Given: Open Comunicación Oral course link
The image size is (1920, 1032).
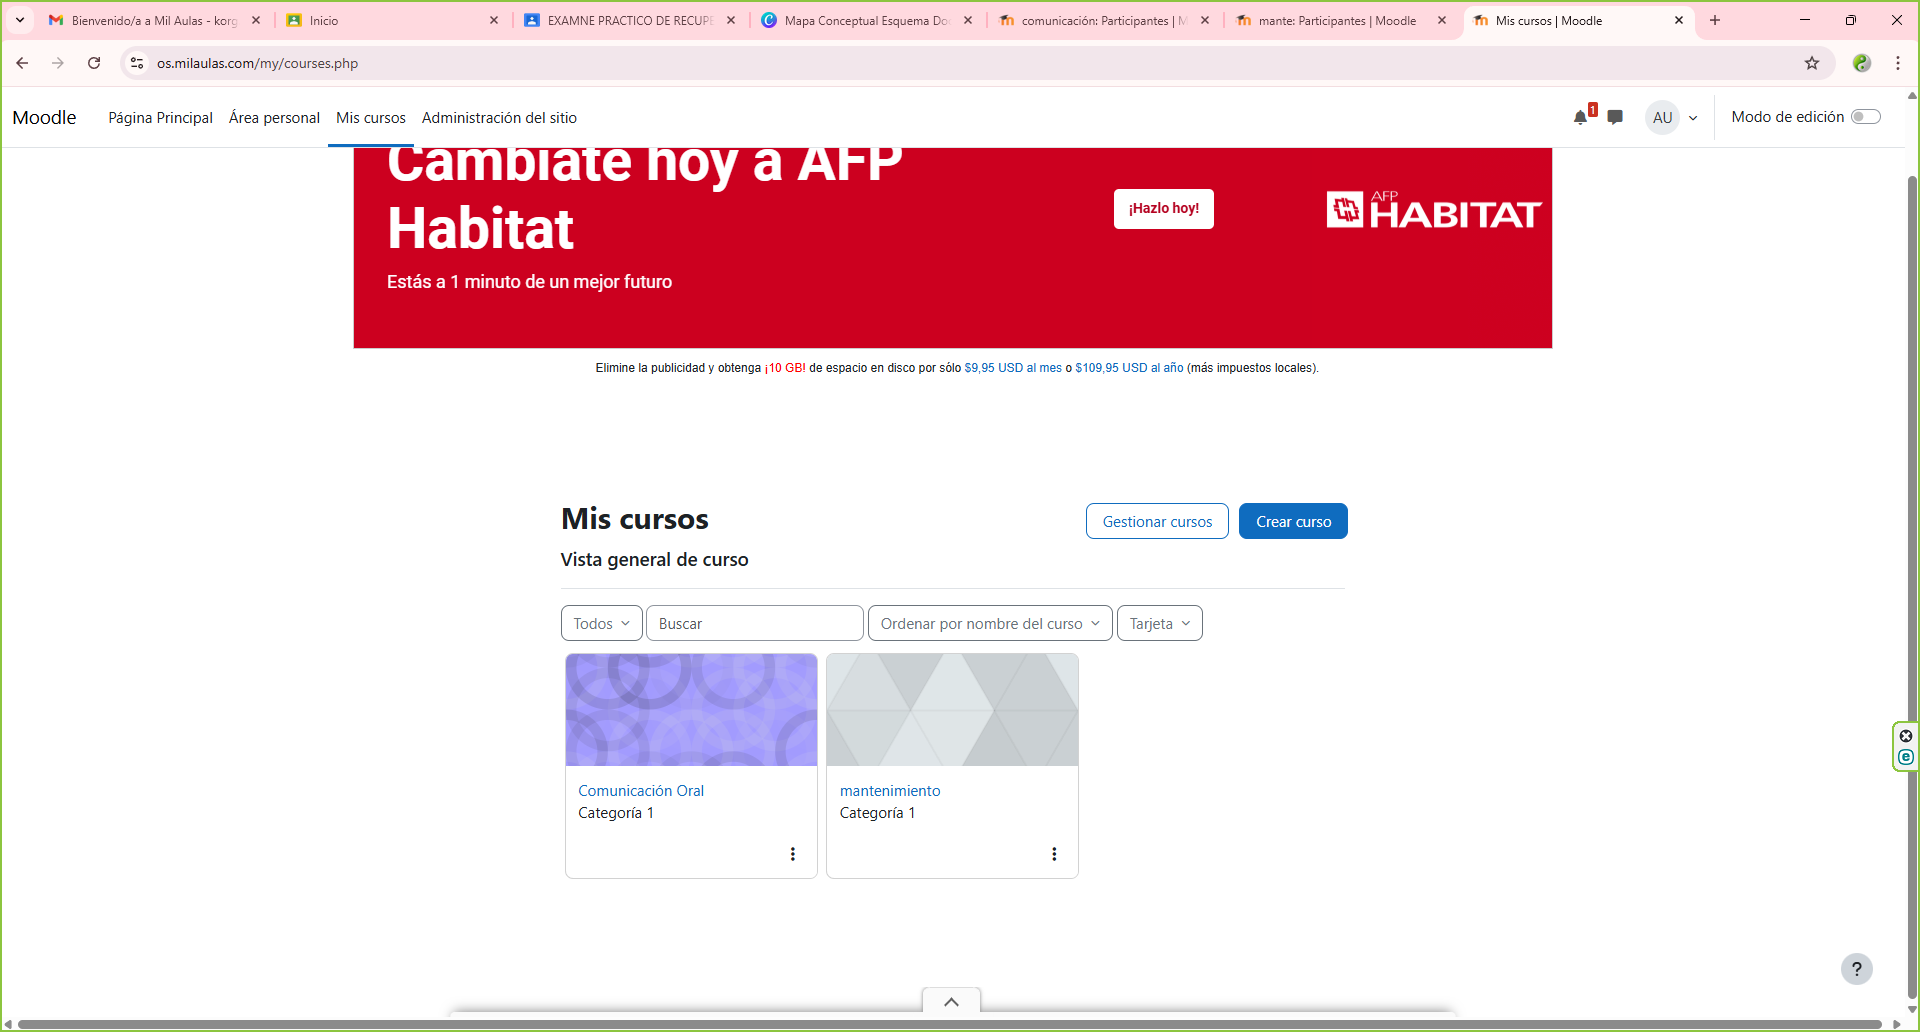Looking at the screenshot, I should click(x=641, y=791).
